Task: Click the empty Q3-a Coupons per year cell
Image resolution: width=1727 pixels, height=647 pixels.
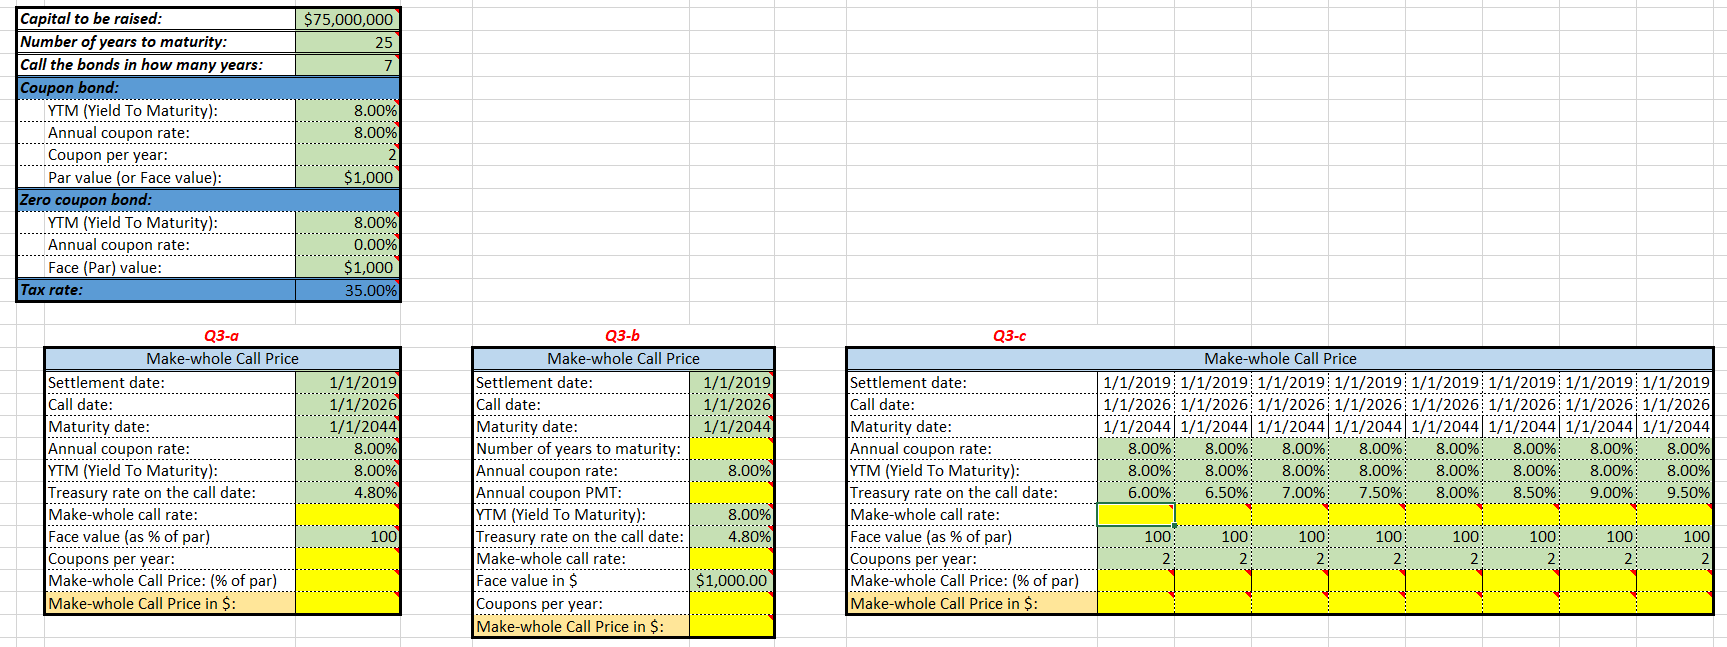Action: pyautogui.click(x=347, y=558)
